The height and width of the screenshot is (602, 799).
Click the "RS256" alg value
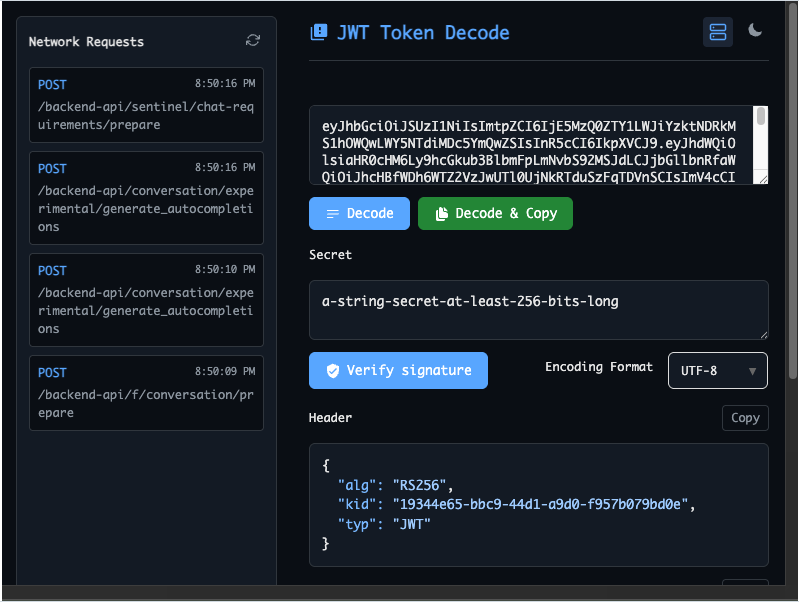click(x=419, y=485)
